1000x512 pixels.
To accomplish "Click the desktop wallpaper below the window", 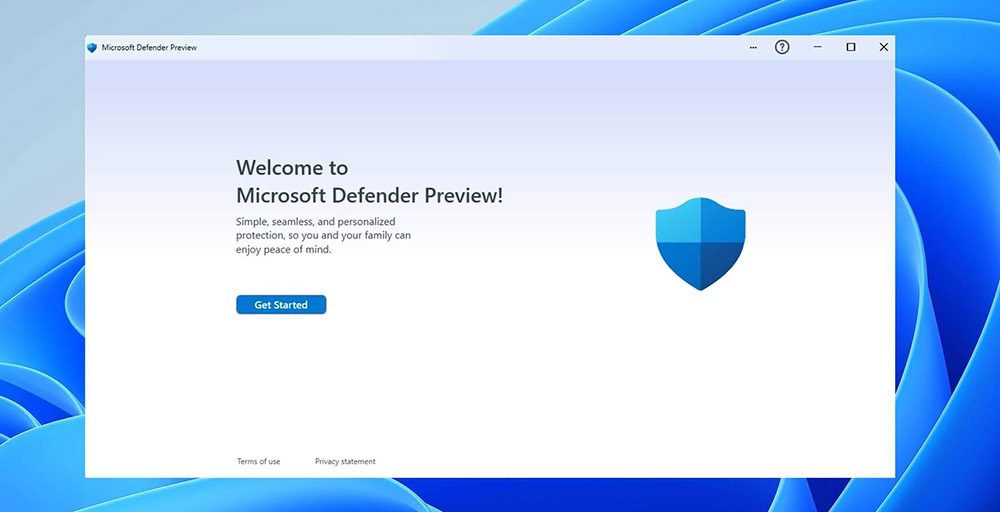I will pos(500,495).
